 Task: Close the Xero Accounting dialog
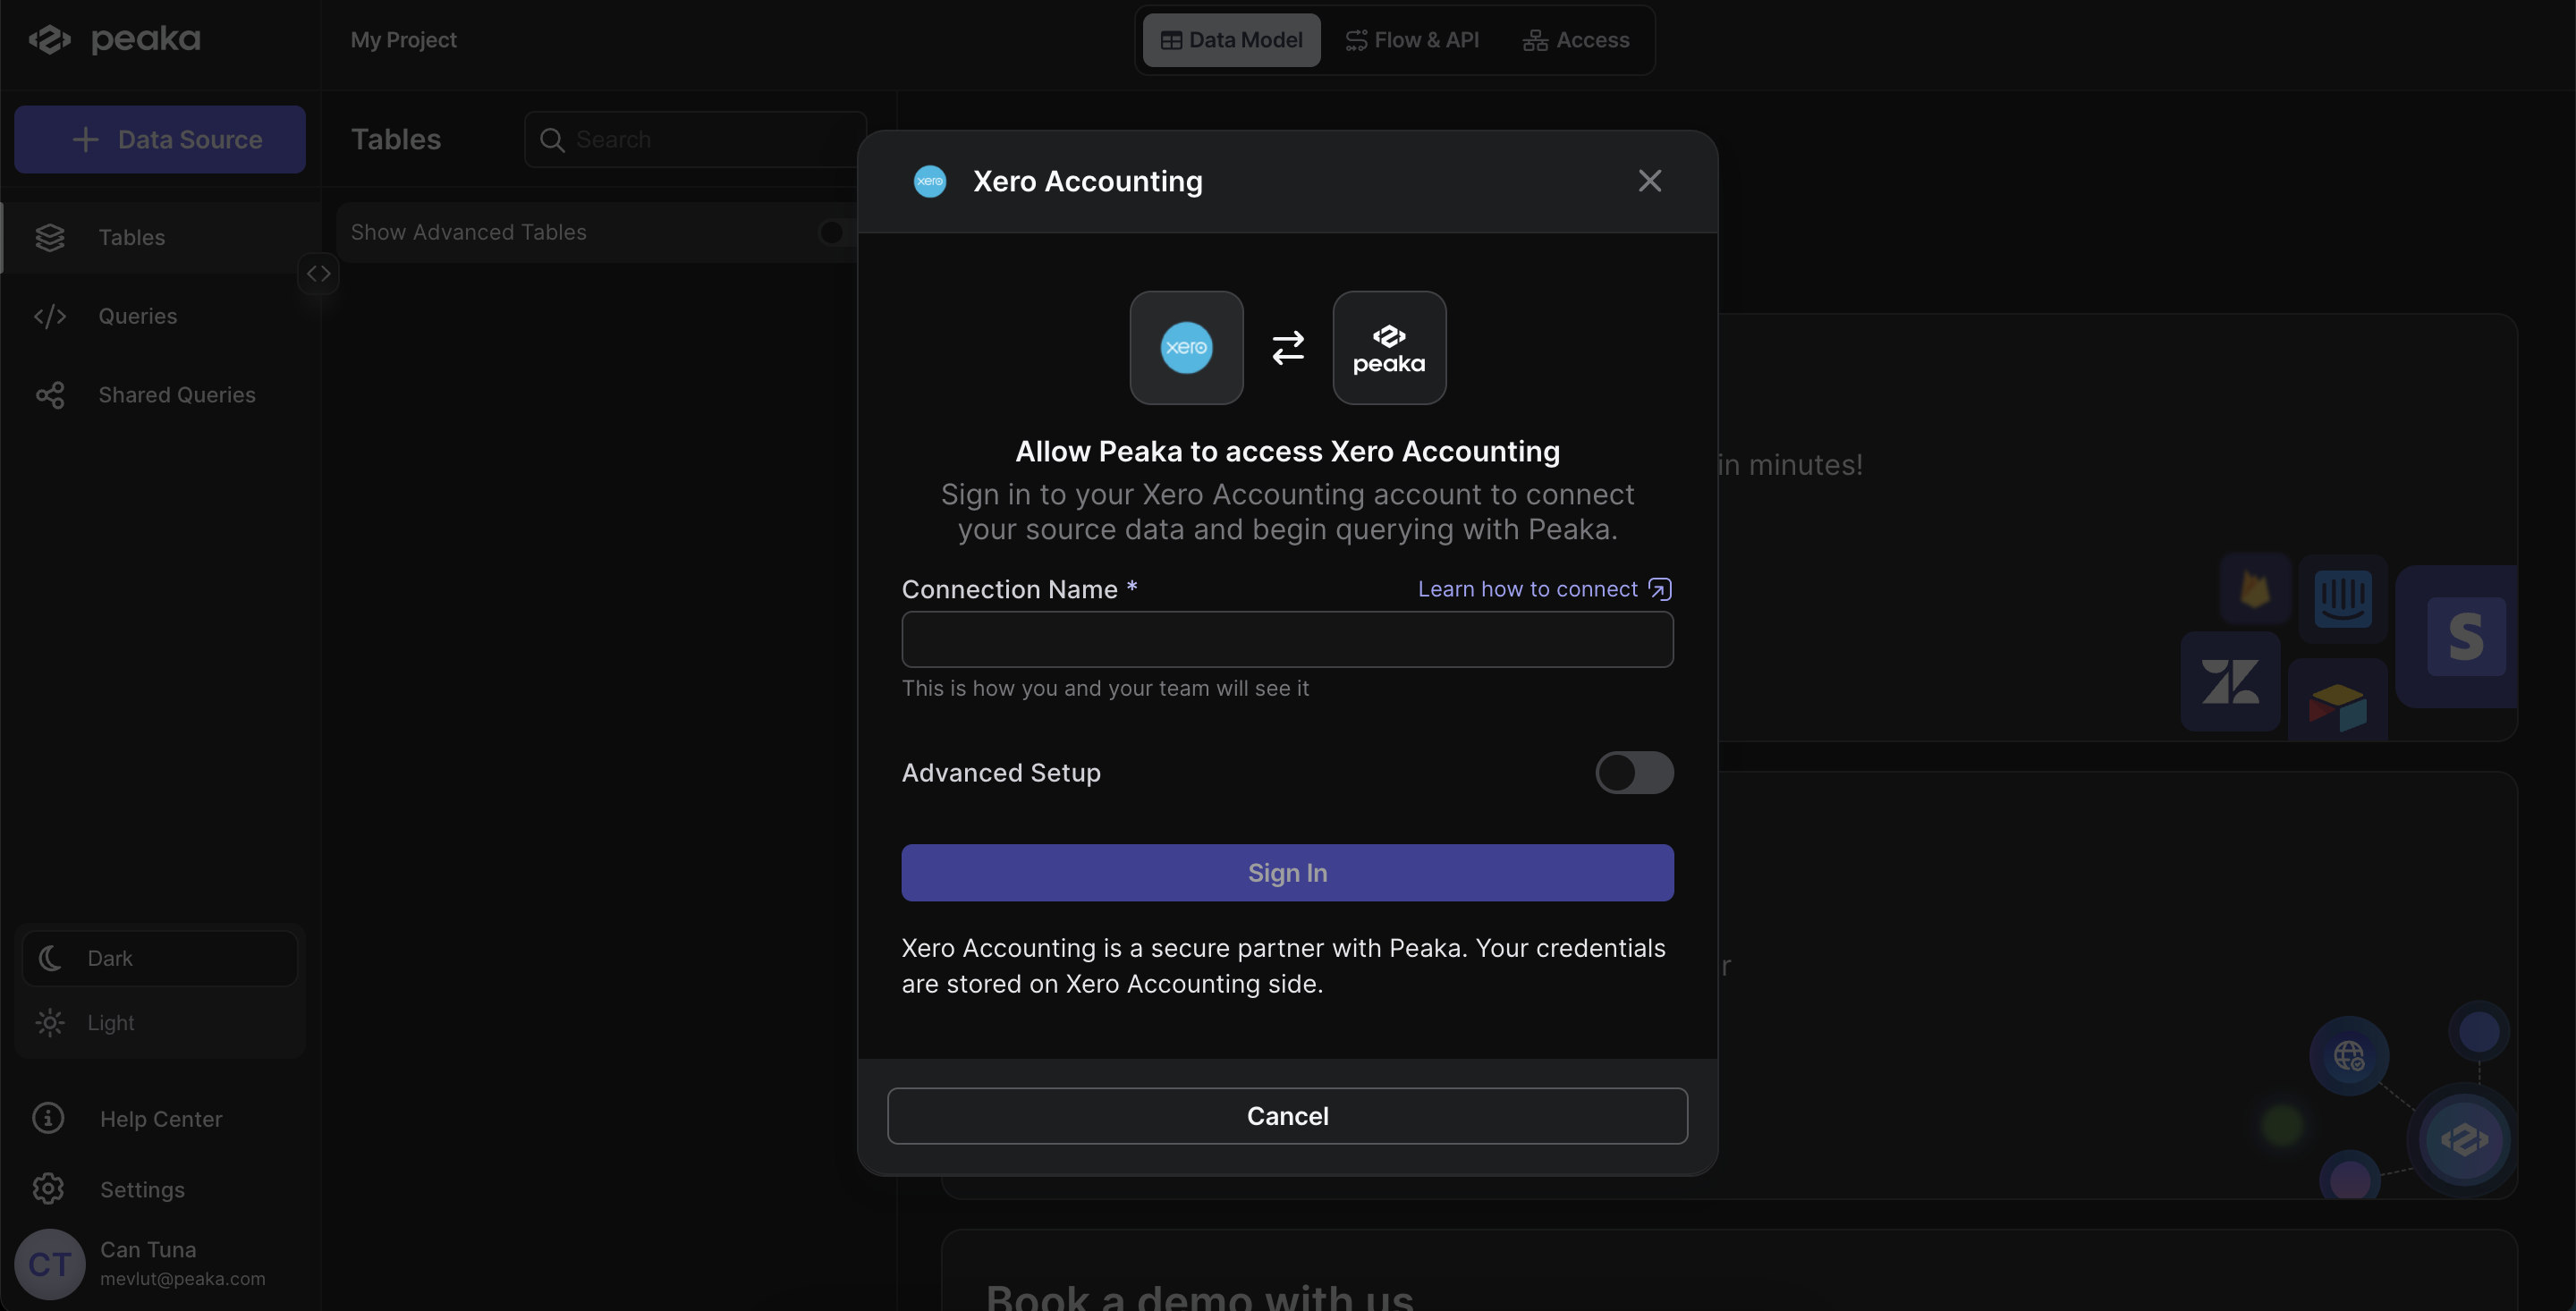1649,181
